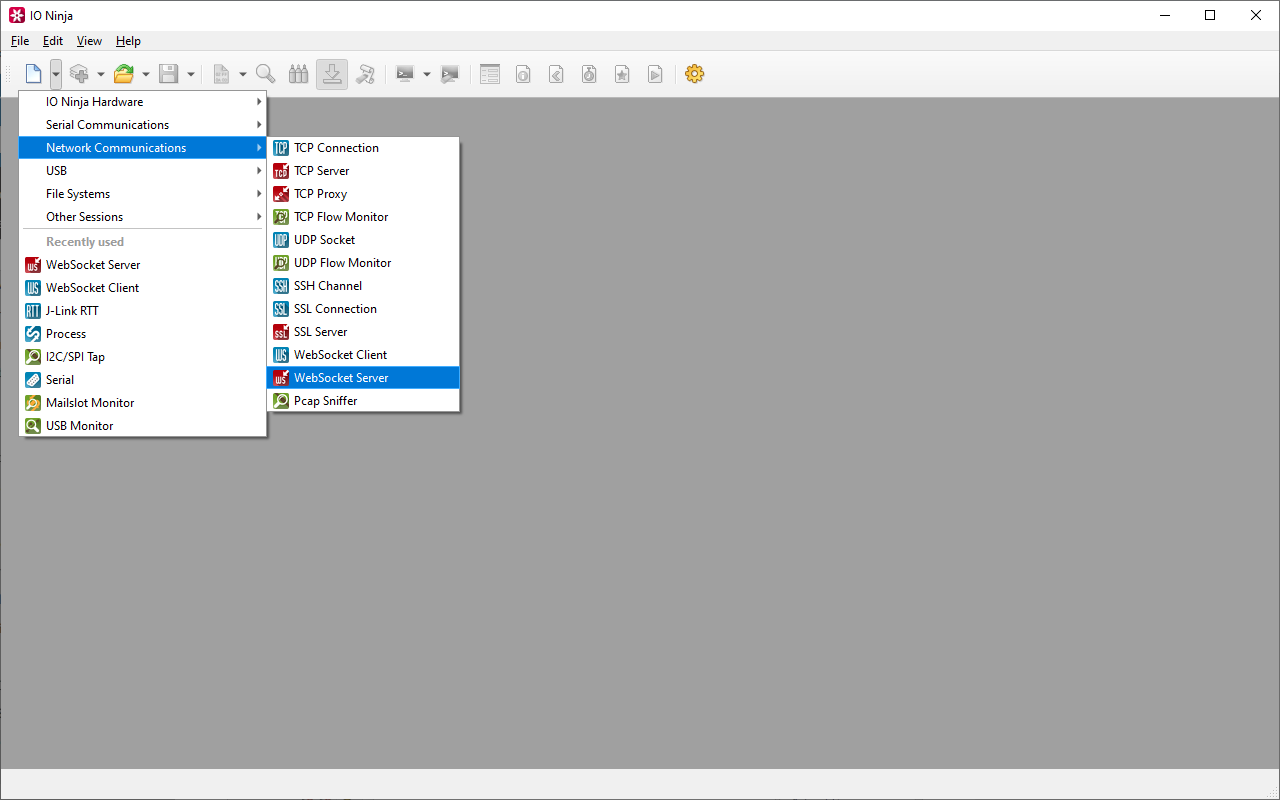
Task: Click the page with play arrow icon
Action: 655,74
